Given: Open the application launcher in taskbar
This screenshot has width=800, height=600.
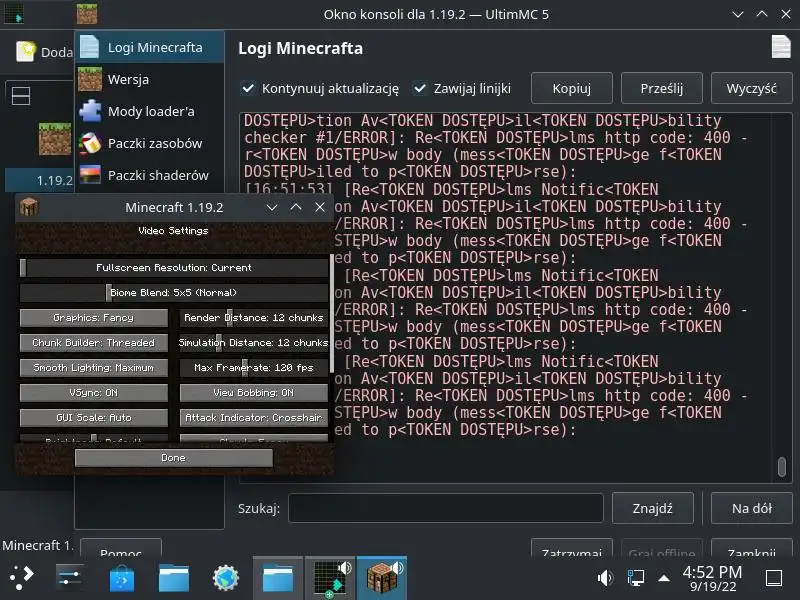Looking at the screenshot, I should [22, 578].
